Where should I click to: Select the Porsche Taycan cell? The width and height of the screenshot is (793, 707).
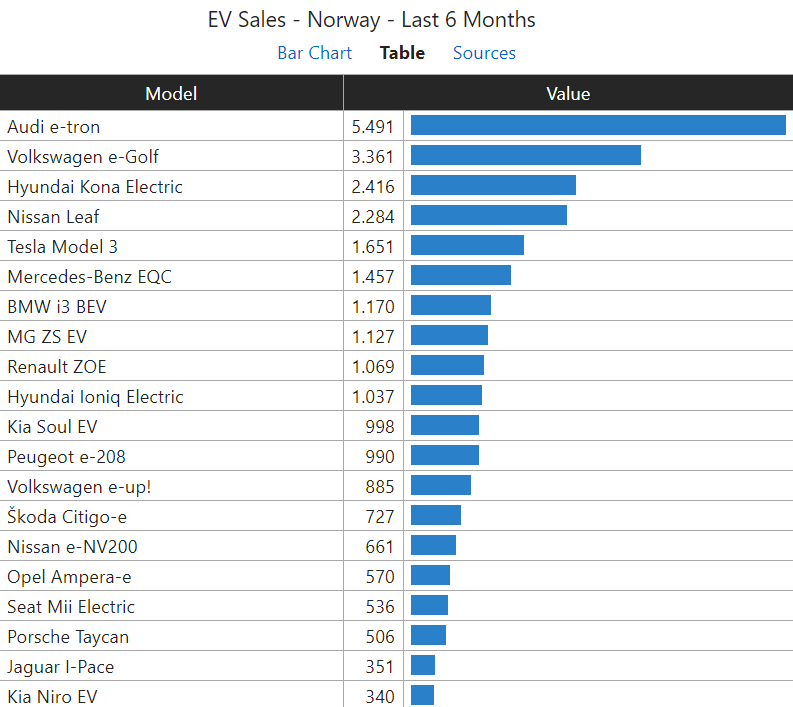coord(171,636)
